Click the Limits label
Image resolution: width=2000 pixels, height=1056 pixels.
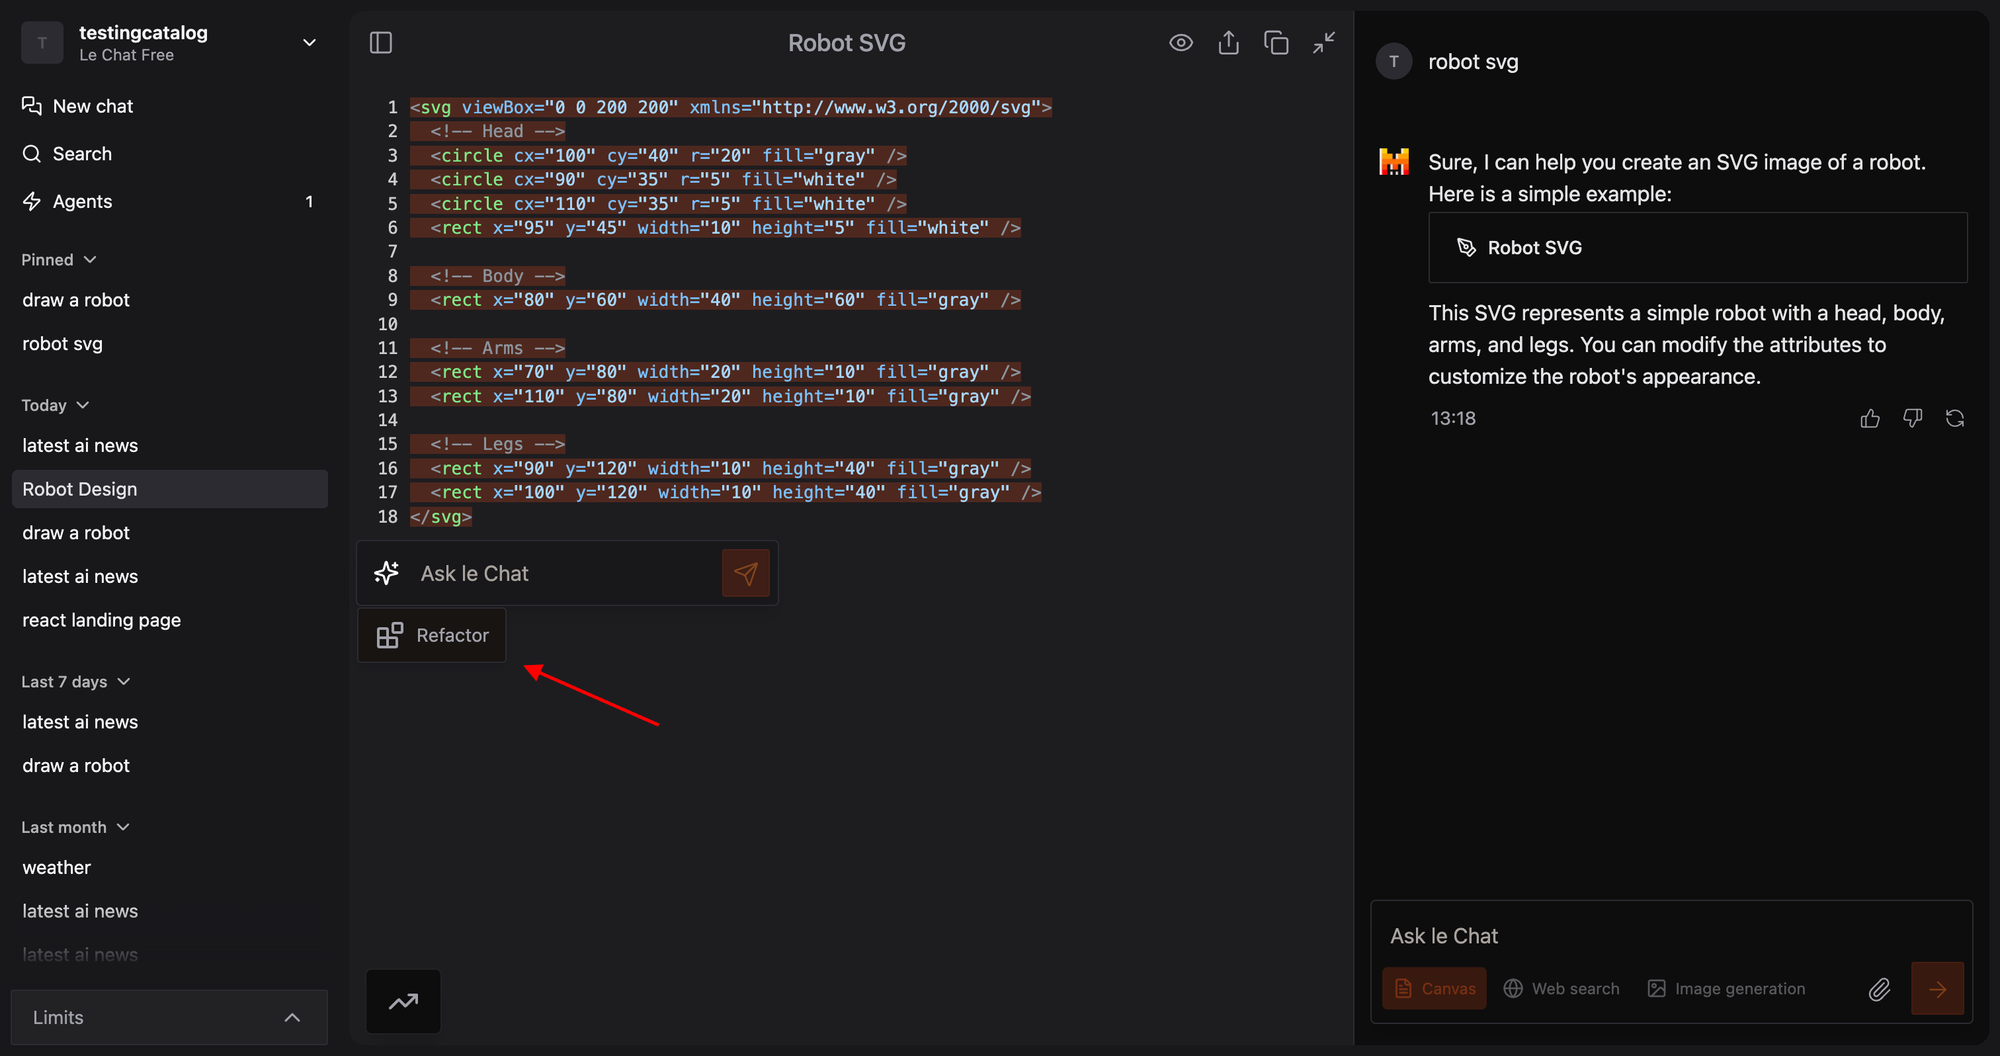58,1018
